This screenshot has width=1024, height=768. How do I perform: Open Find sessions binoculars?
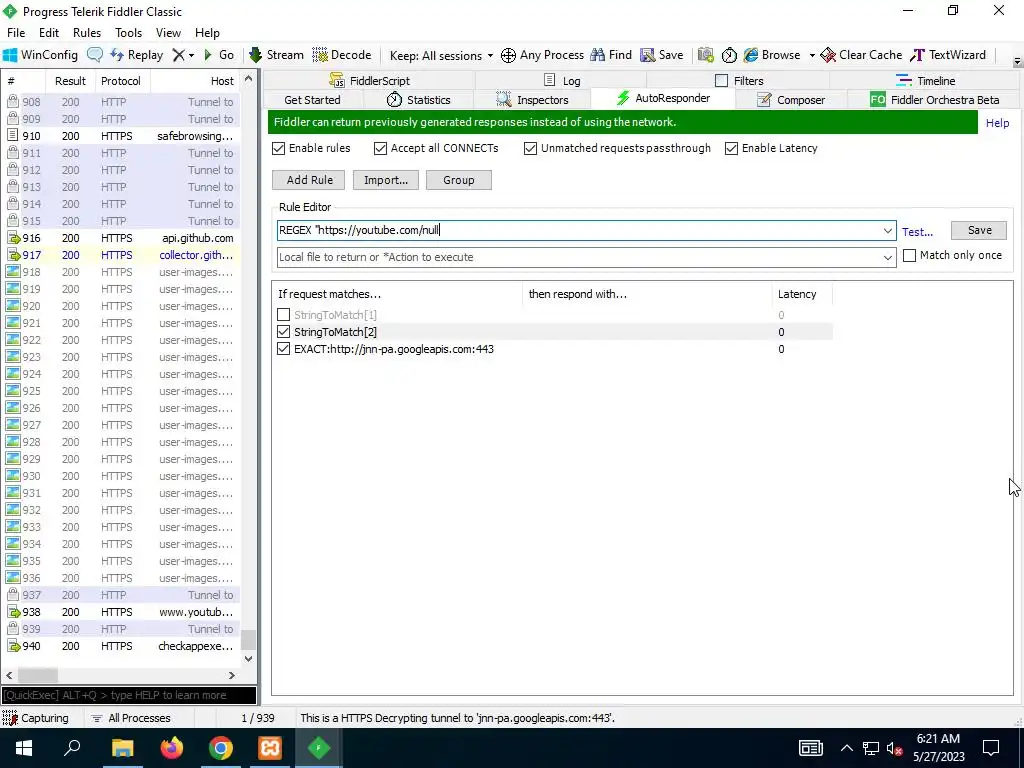[x=611, y=55]
